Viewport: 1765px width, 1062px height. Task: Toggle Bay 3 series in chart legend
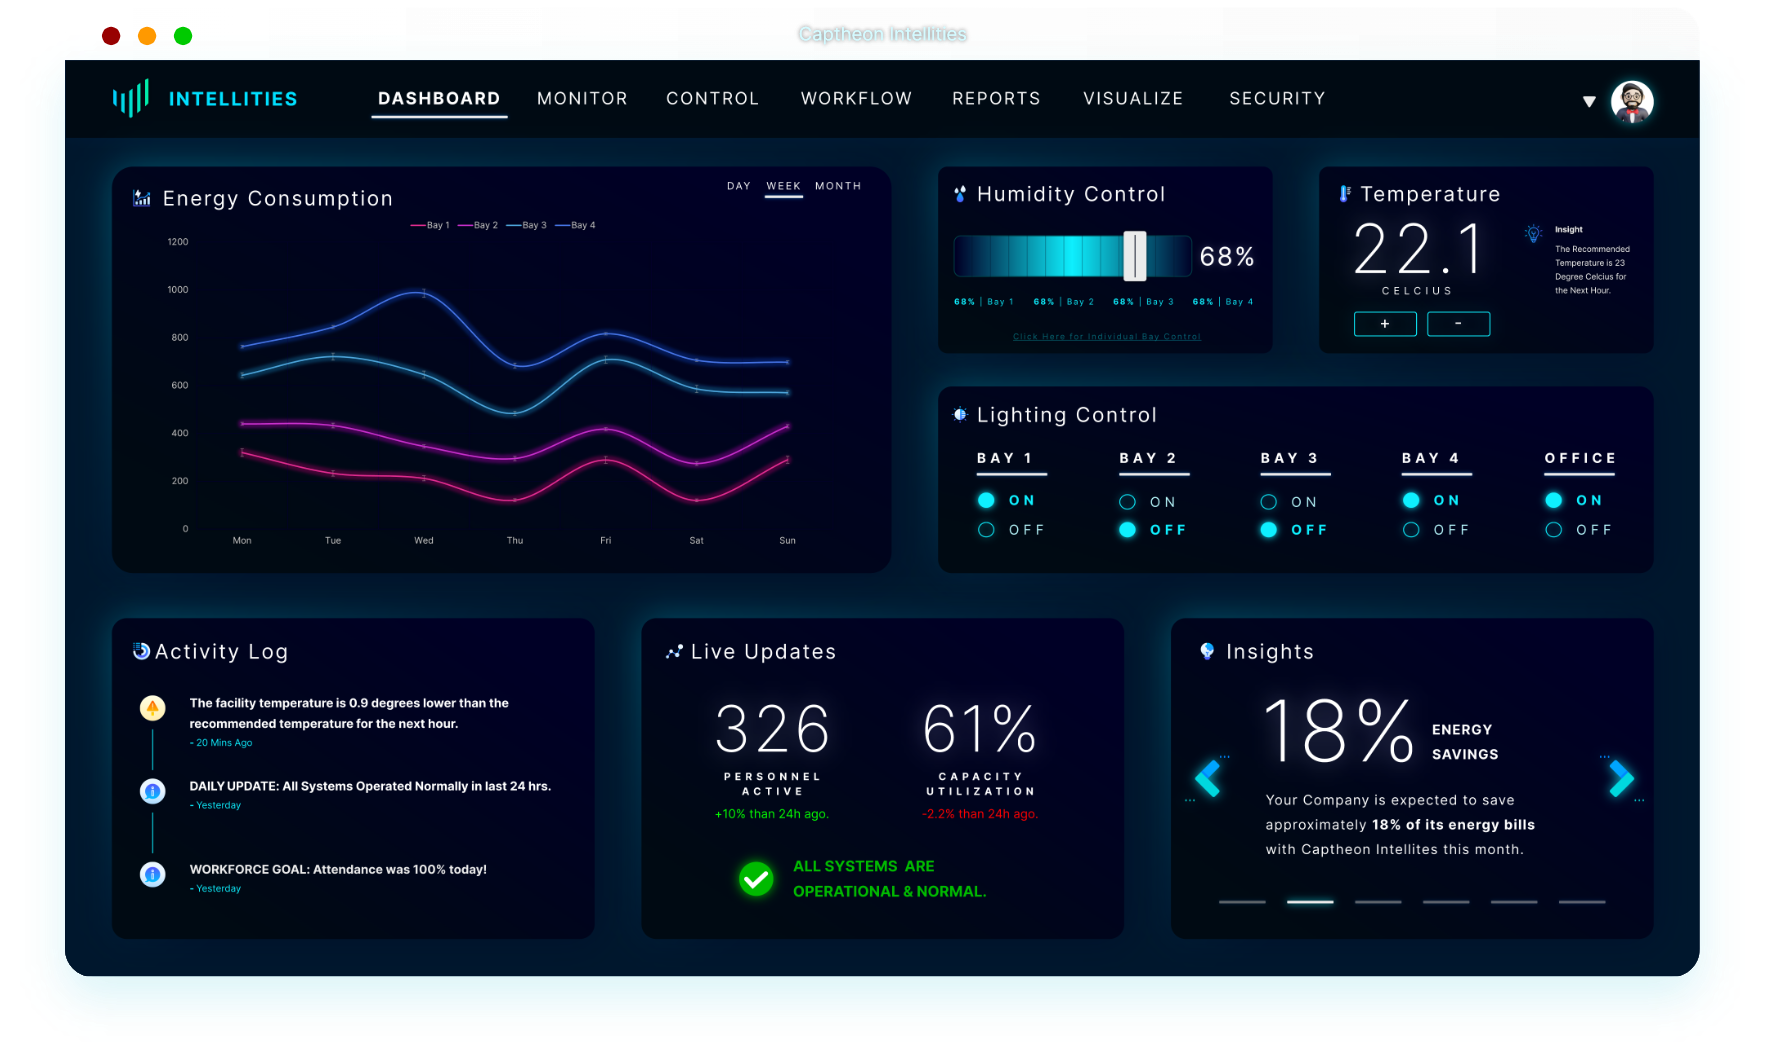click(527, 225)
